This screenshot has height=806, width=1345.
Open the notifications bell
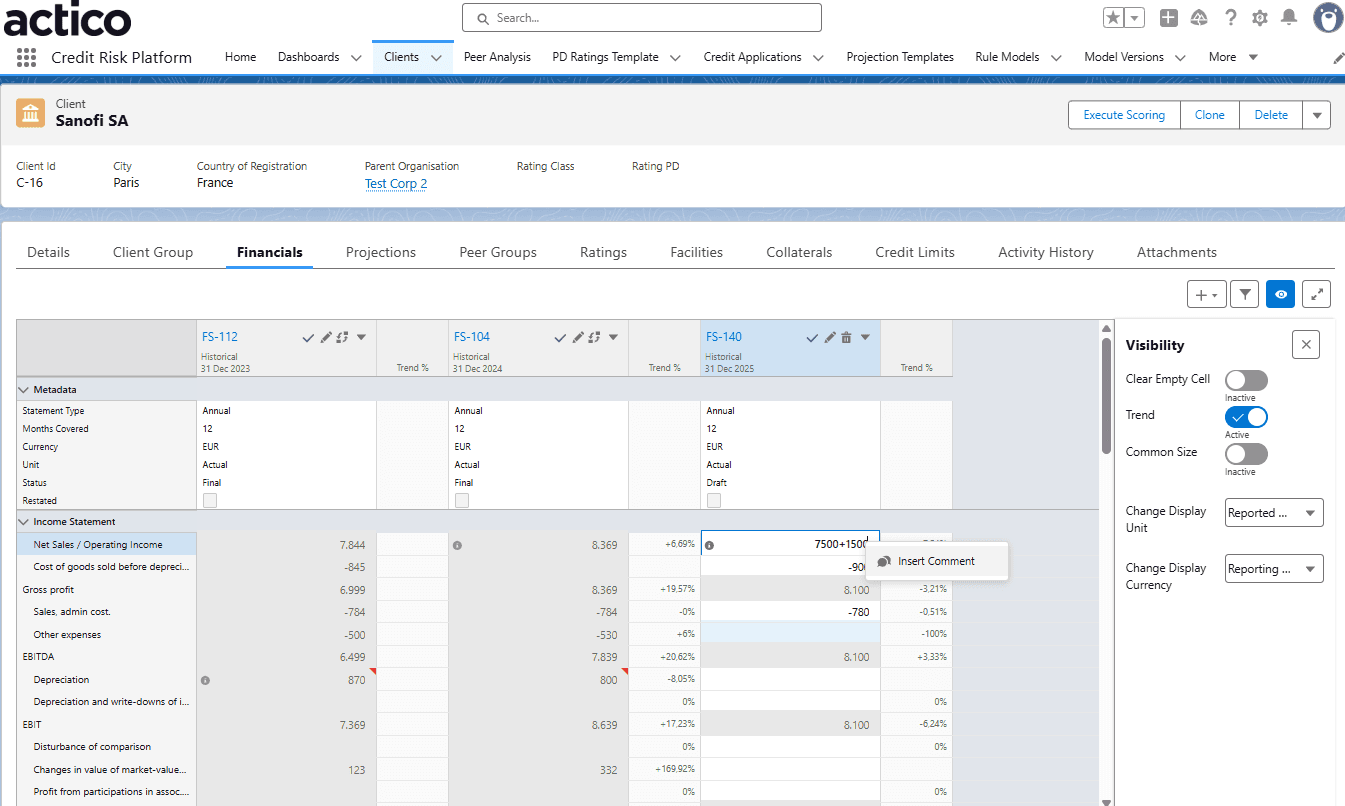click(x=1289, y=18)
